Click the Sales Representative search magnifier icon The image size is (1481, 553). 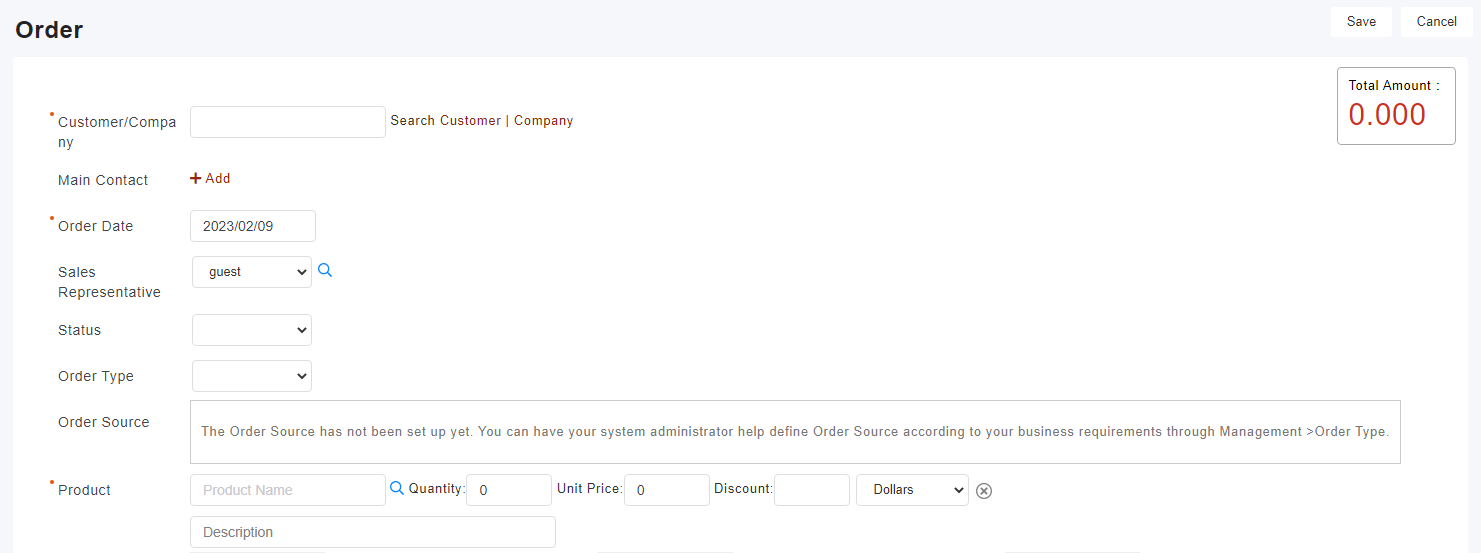click(325, 270)
